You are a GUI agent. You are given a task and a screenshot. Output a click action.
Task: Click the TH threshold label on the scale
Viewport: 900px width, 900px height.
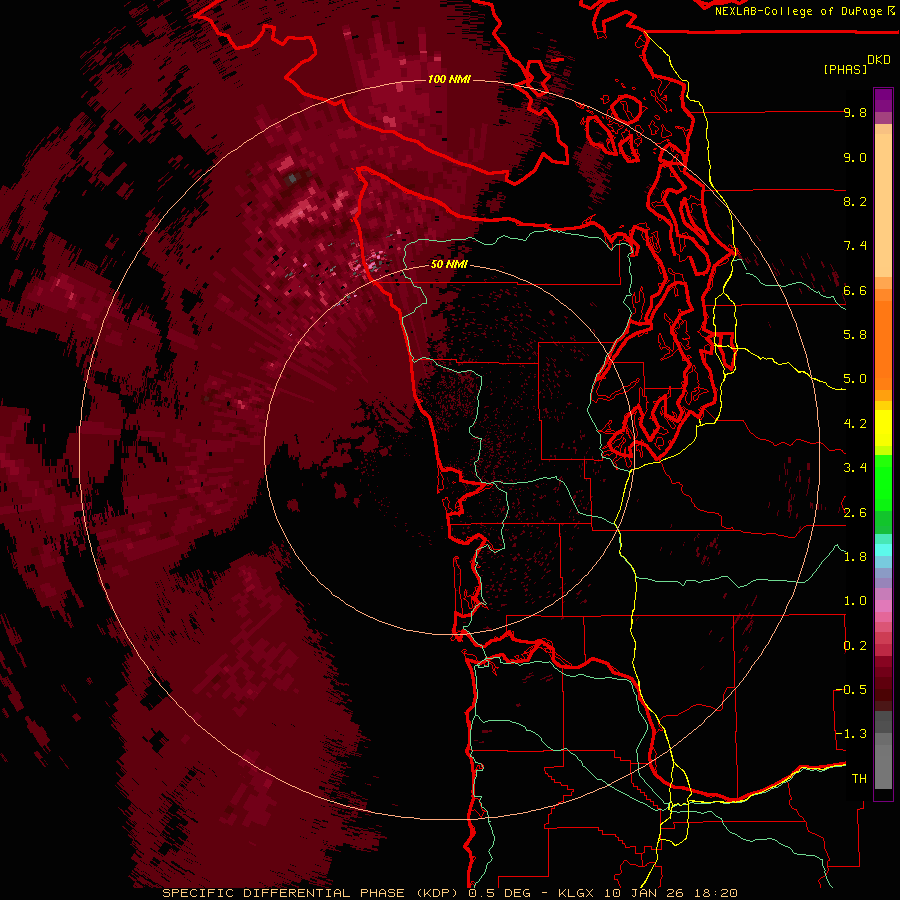click(859, 779)
